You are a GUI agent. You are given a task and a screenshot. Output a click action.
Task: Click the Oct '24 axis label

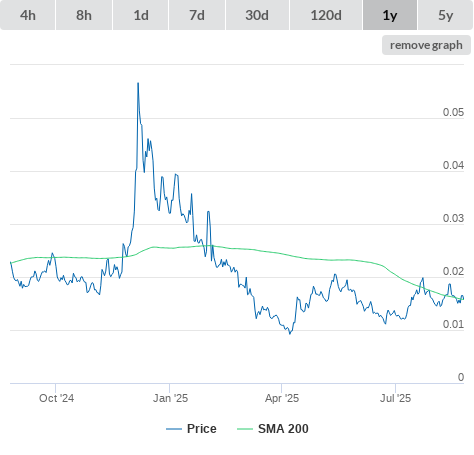click(56, 398)
